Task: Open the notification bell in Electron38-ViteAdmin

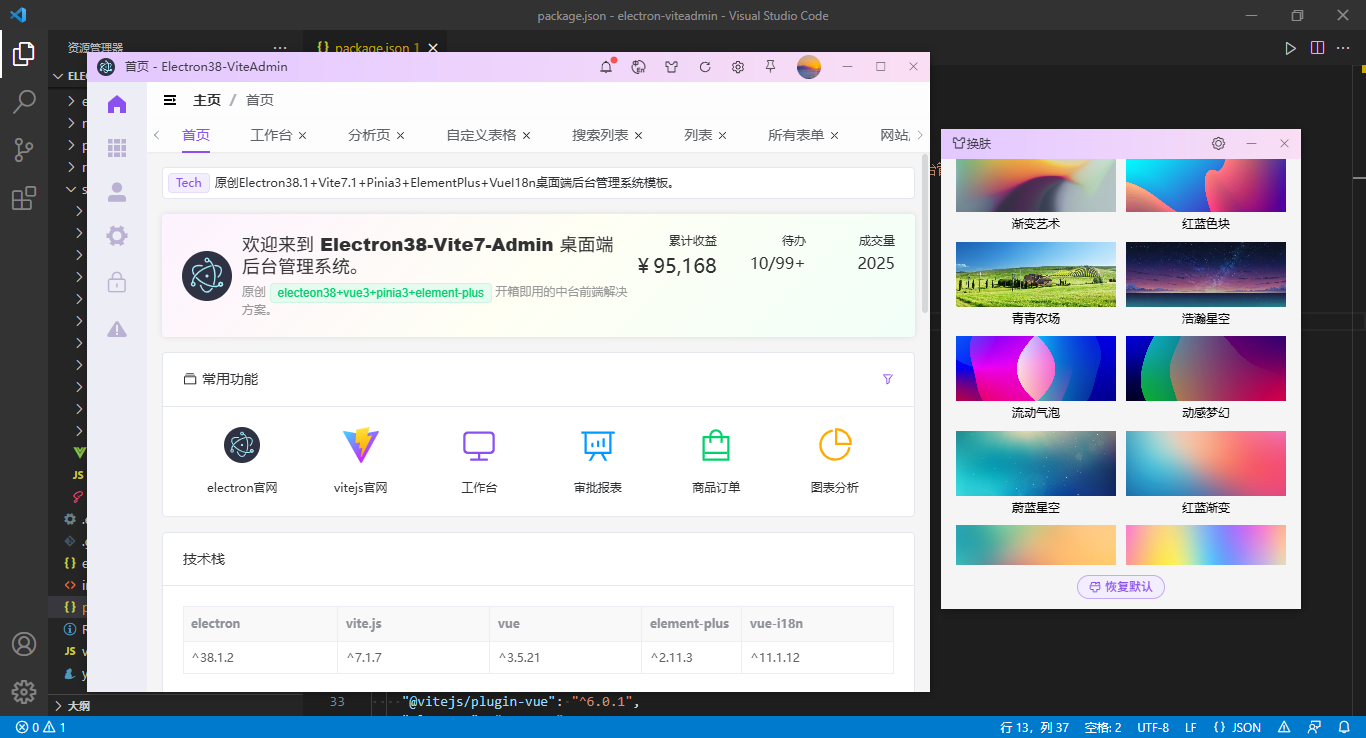Action: coord(606,67)
